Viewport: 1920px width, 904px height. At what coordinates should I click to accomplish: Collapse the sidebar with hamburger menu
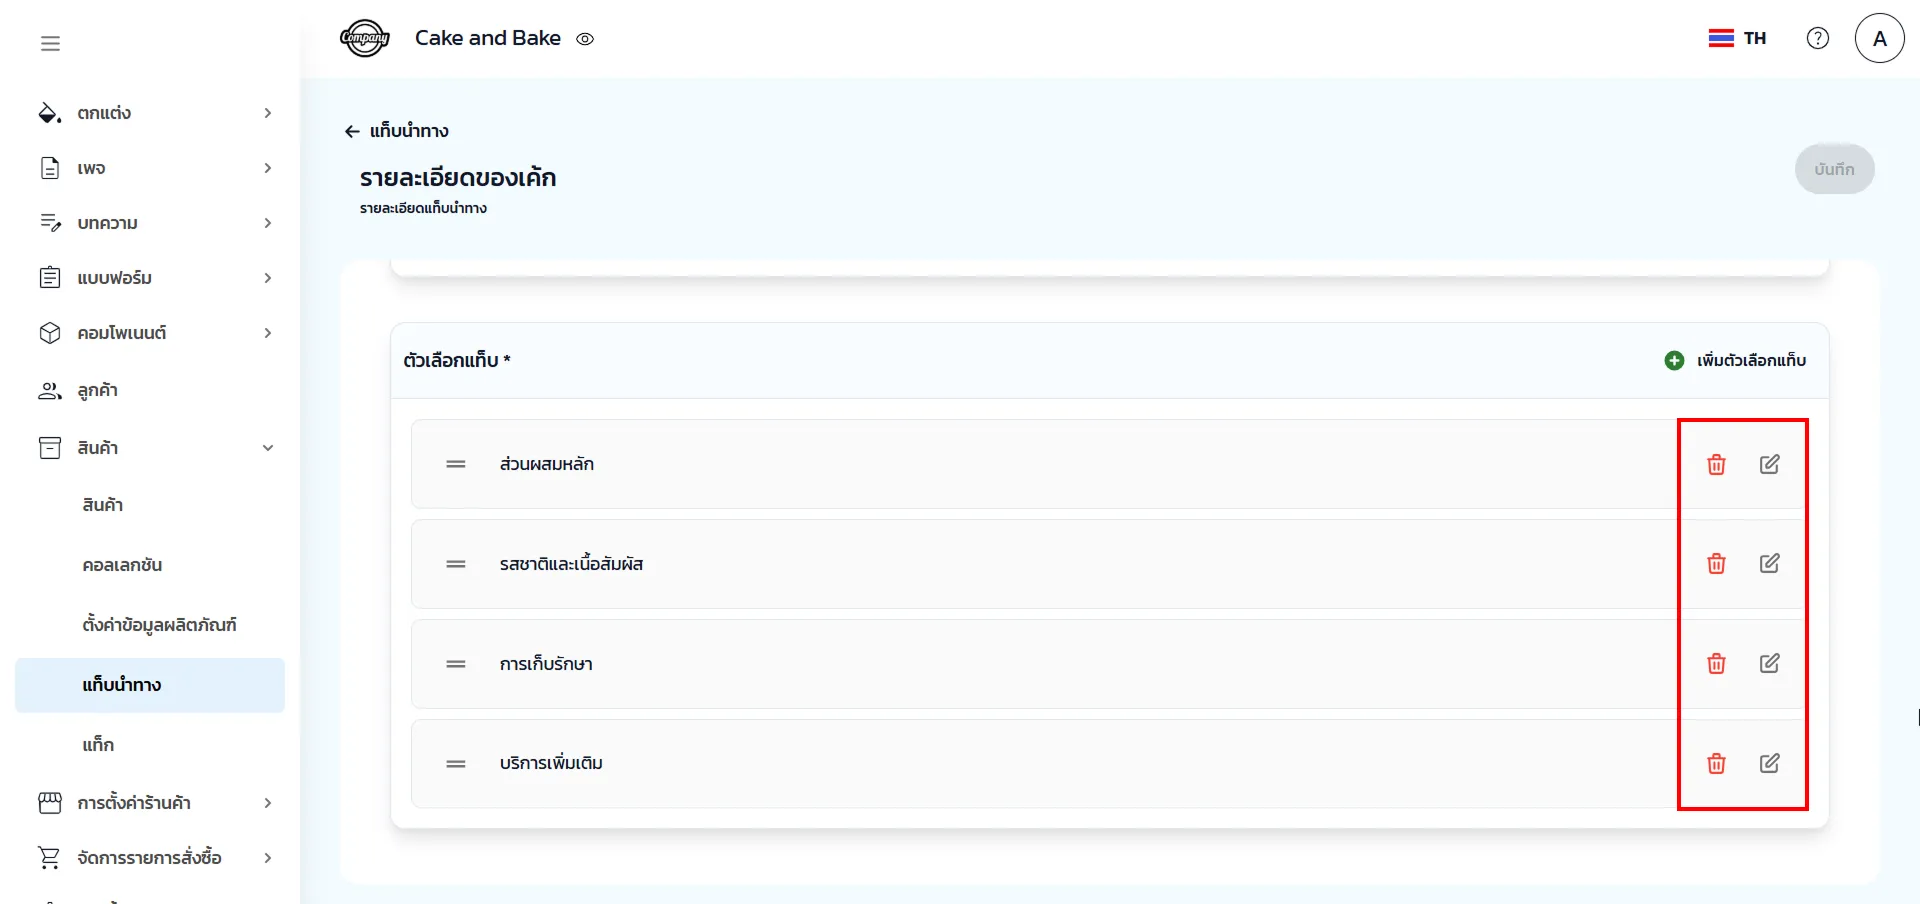pos(50,43)
